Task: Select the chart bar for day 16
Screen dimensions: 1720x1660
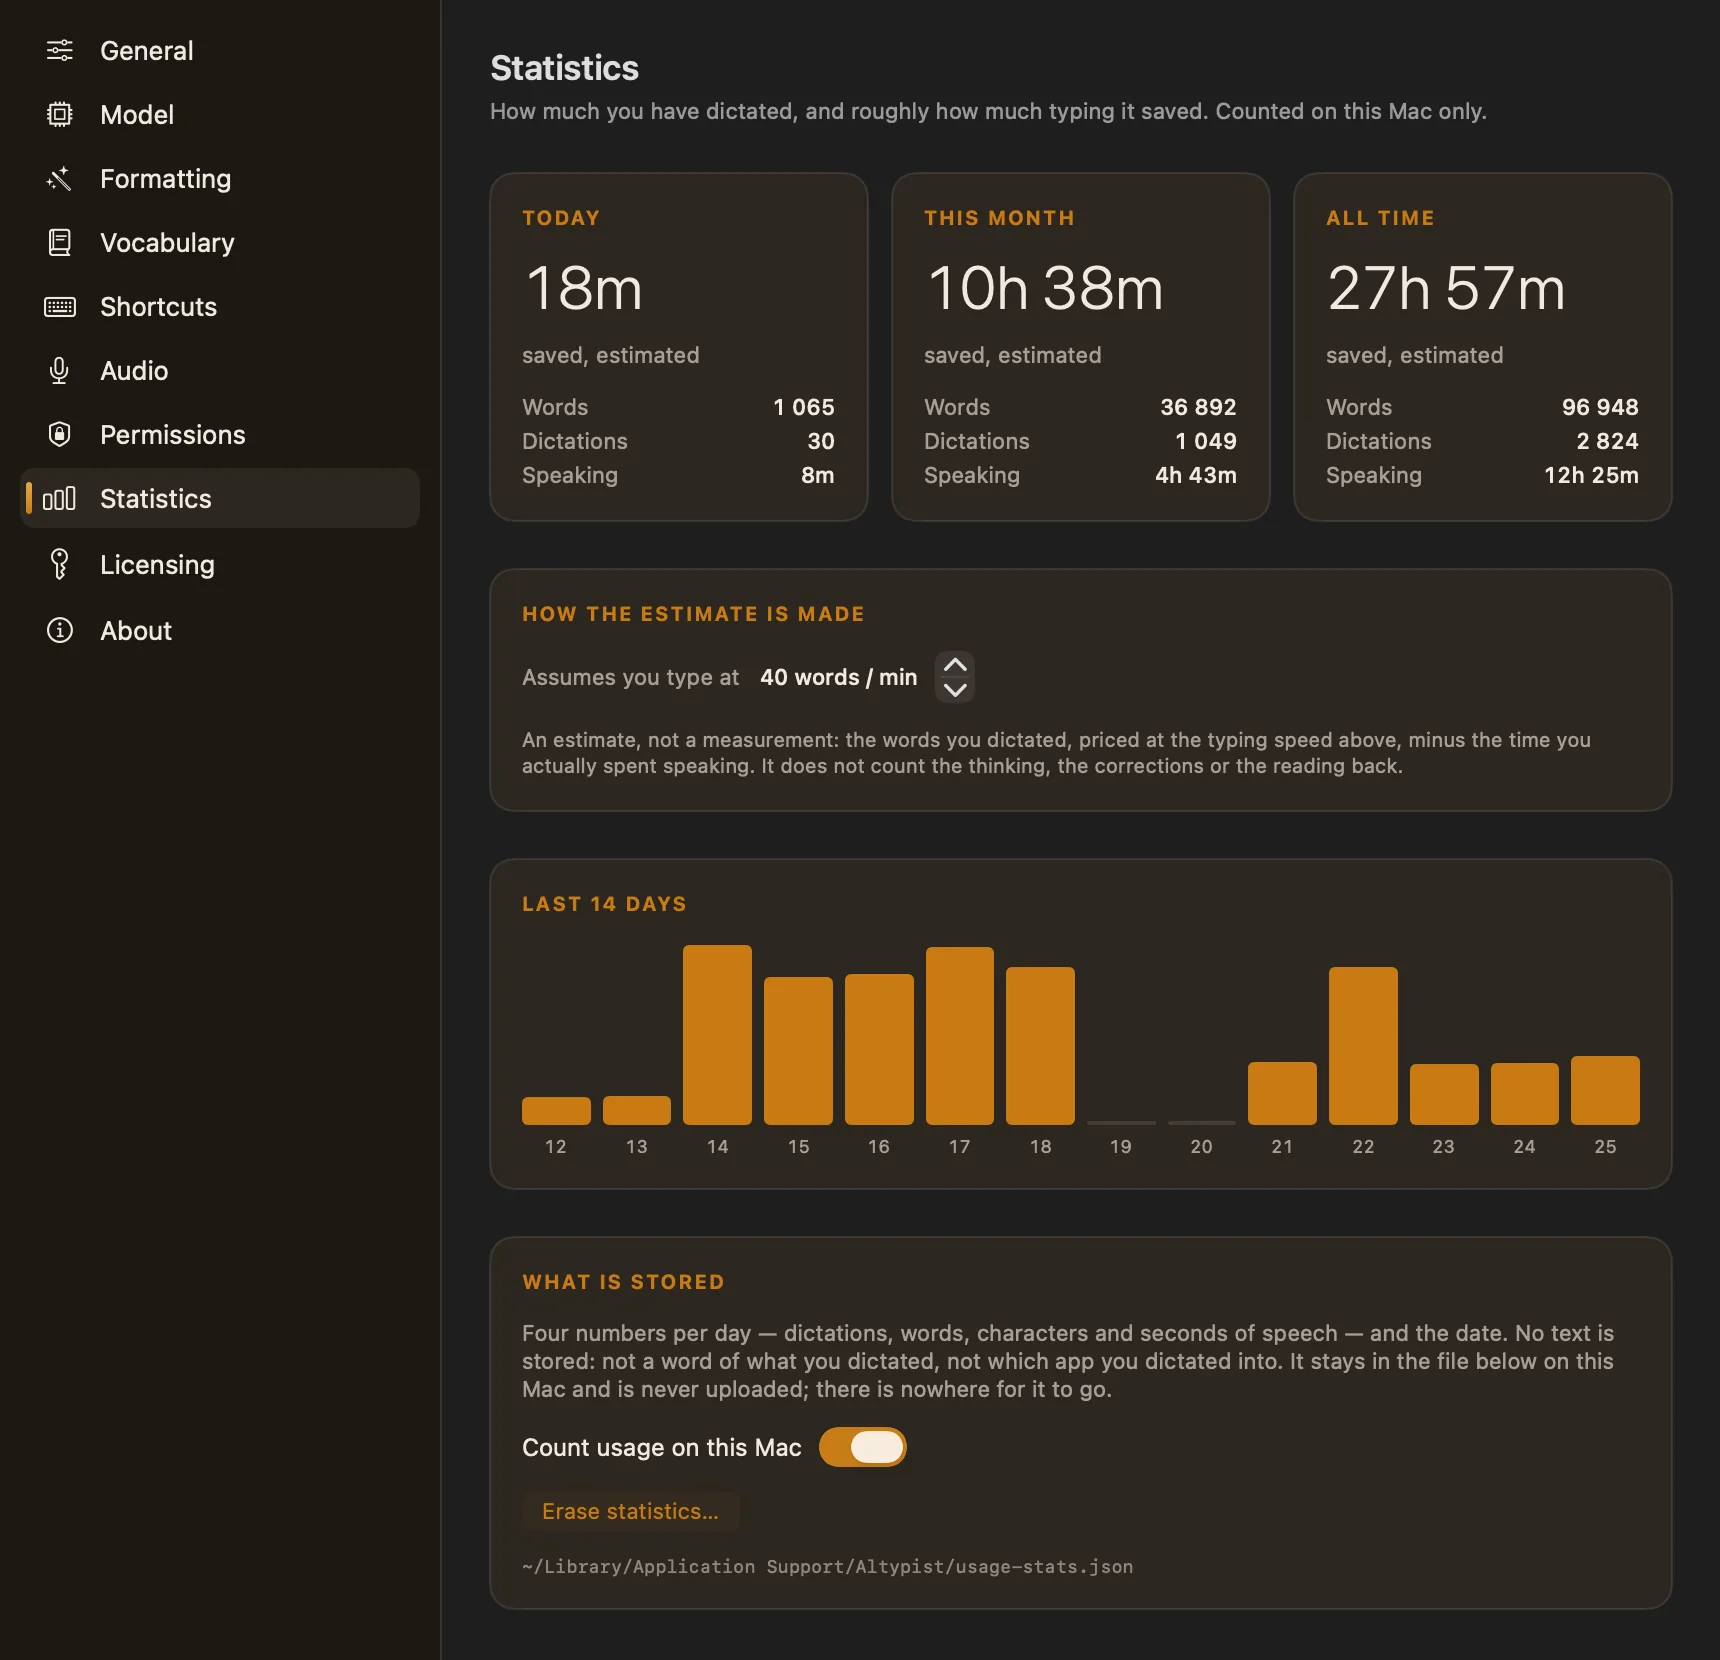Action: [x=879, y=1049]
